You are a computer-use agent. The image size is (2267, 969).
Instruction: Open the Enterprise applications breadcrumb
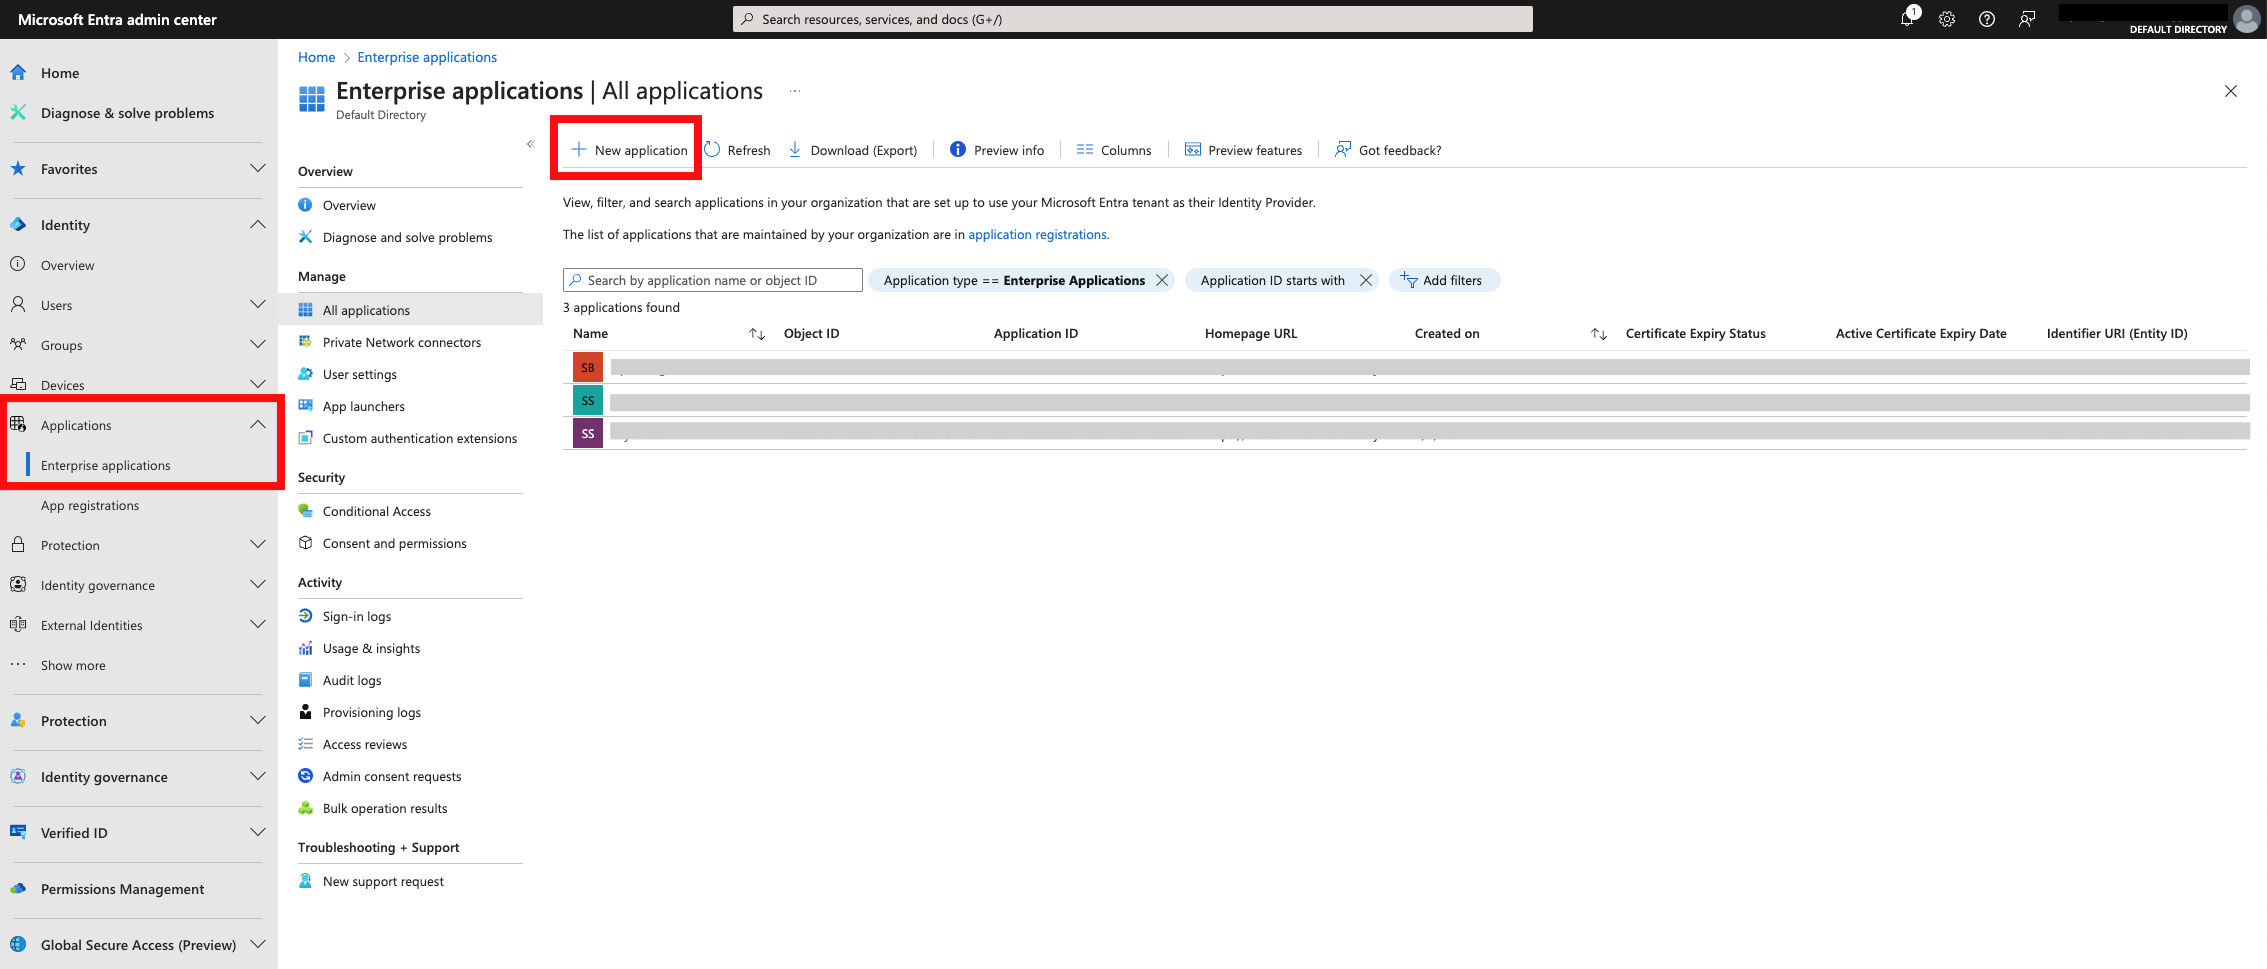coord(426,57)
